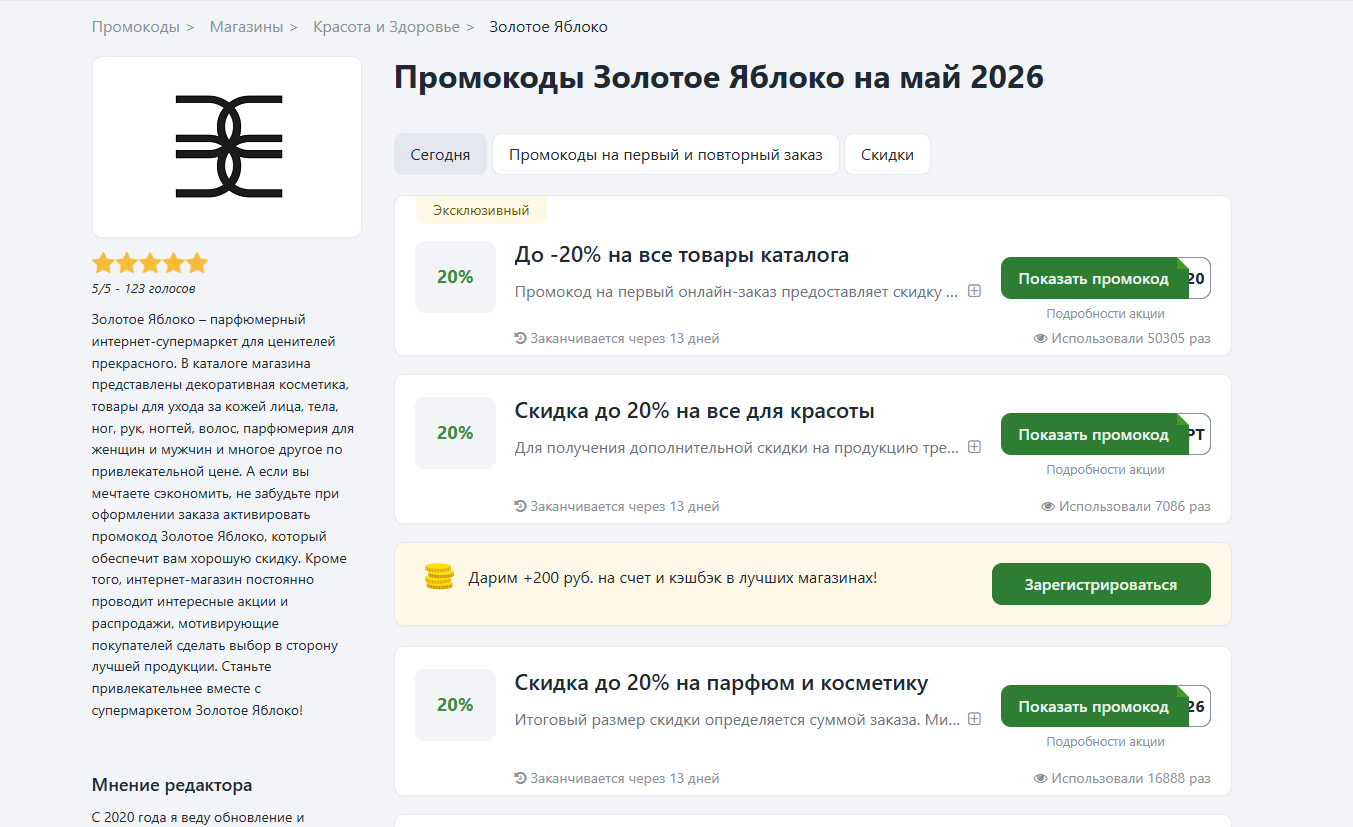Viewport: 1353px width, 827px height.
Task: Click the Золотое Яблоко store logo
Action: [x=227, y=147]
